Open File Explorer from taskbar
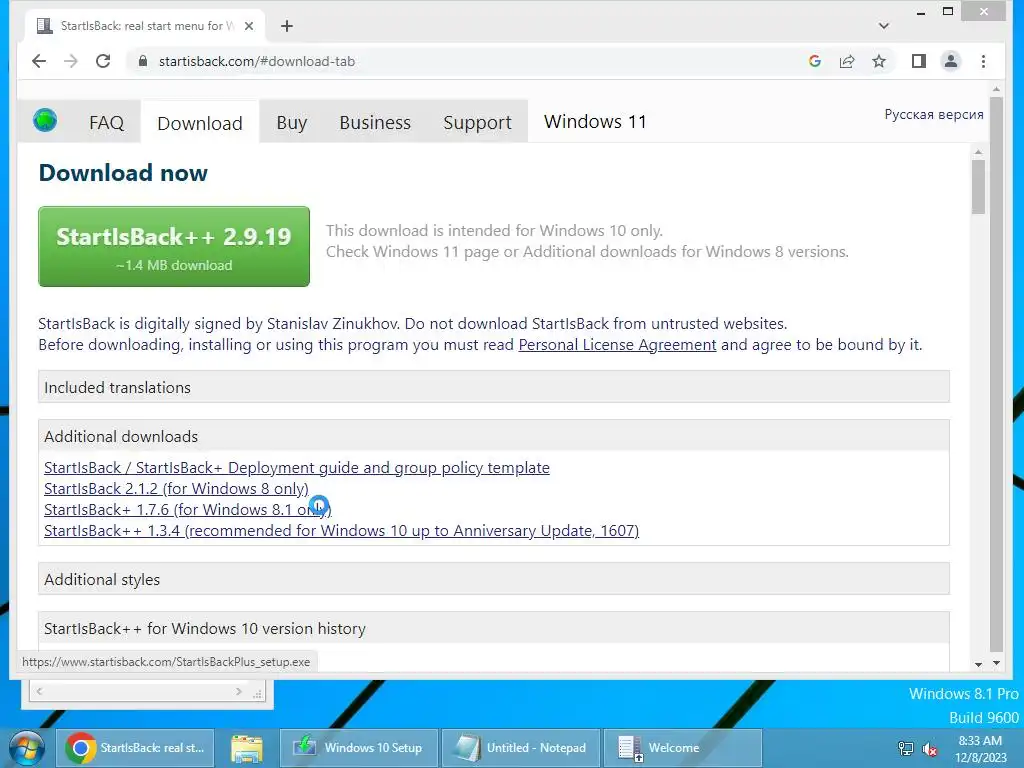Viewport: 1024px width, 768px height. pos(247,748)
